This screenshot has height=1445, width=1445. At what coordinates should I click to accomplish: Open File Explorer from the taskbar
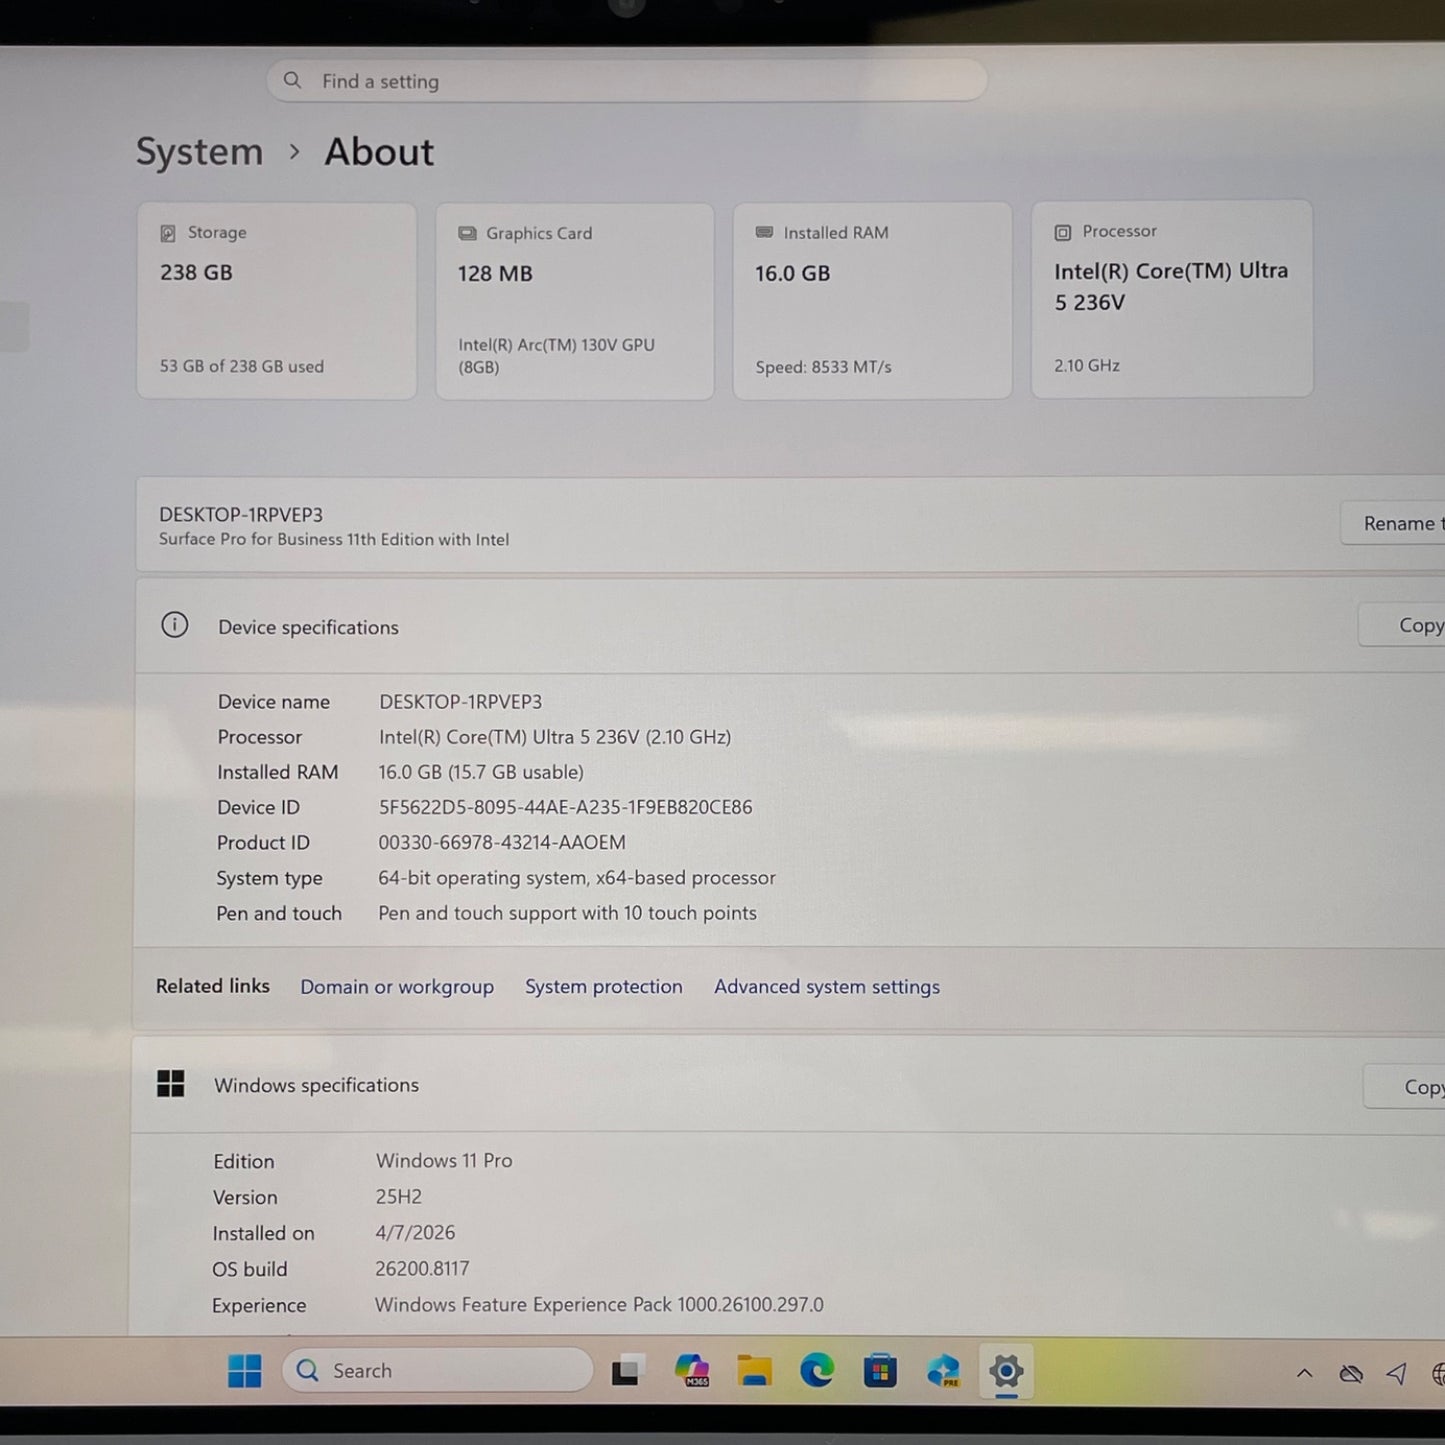tap(754, 1371)
